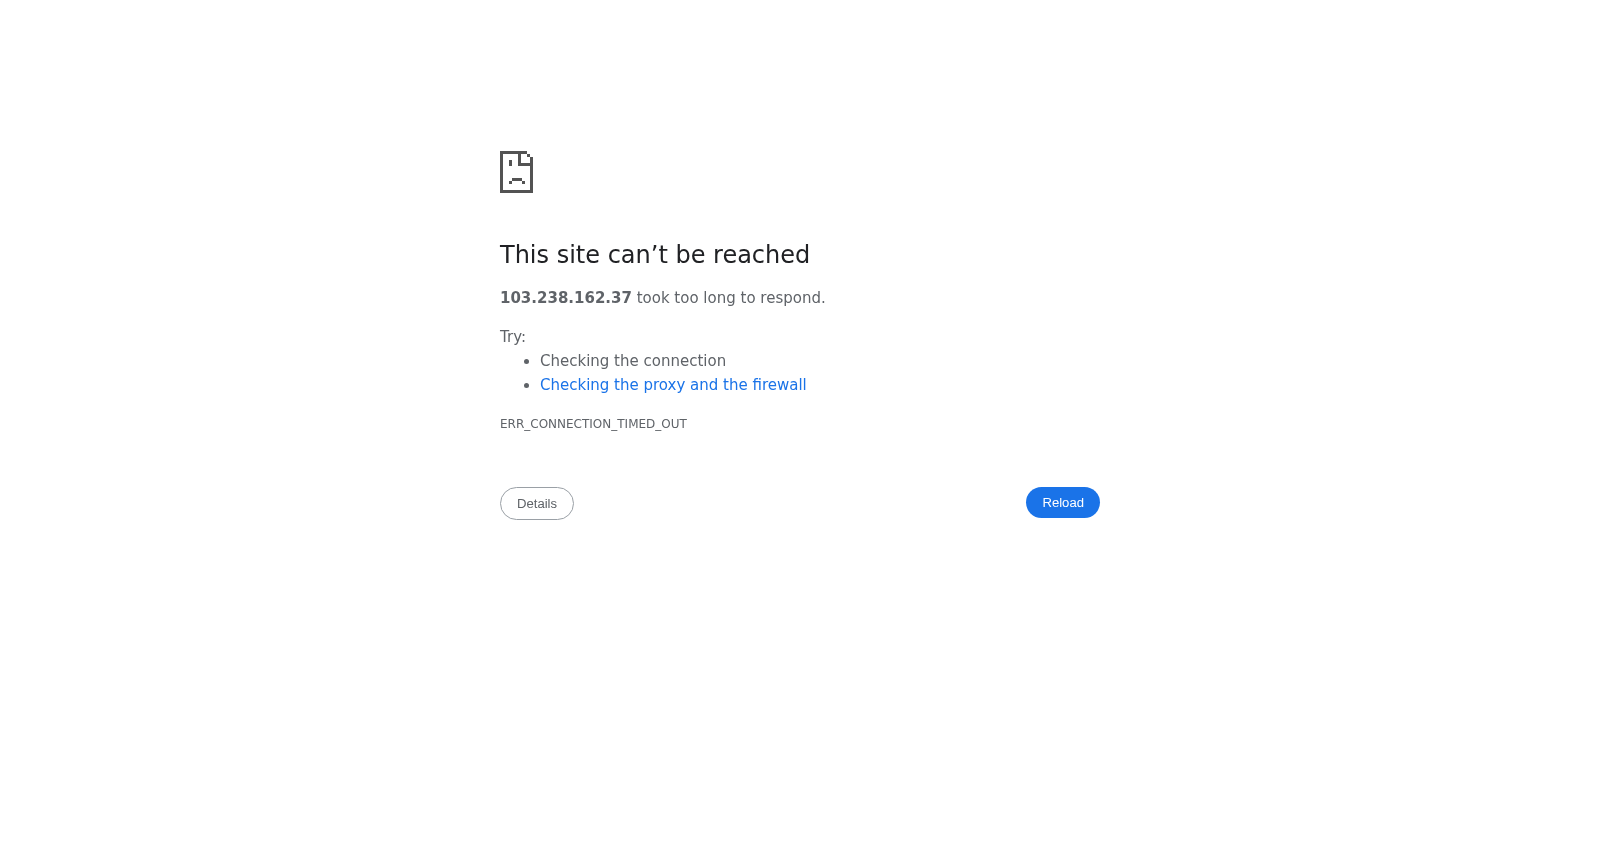Open the Details button
The image size is (1600, 861).
[x=537, y=504]
